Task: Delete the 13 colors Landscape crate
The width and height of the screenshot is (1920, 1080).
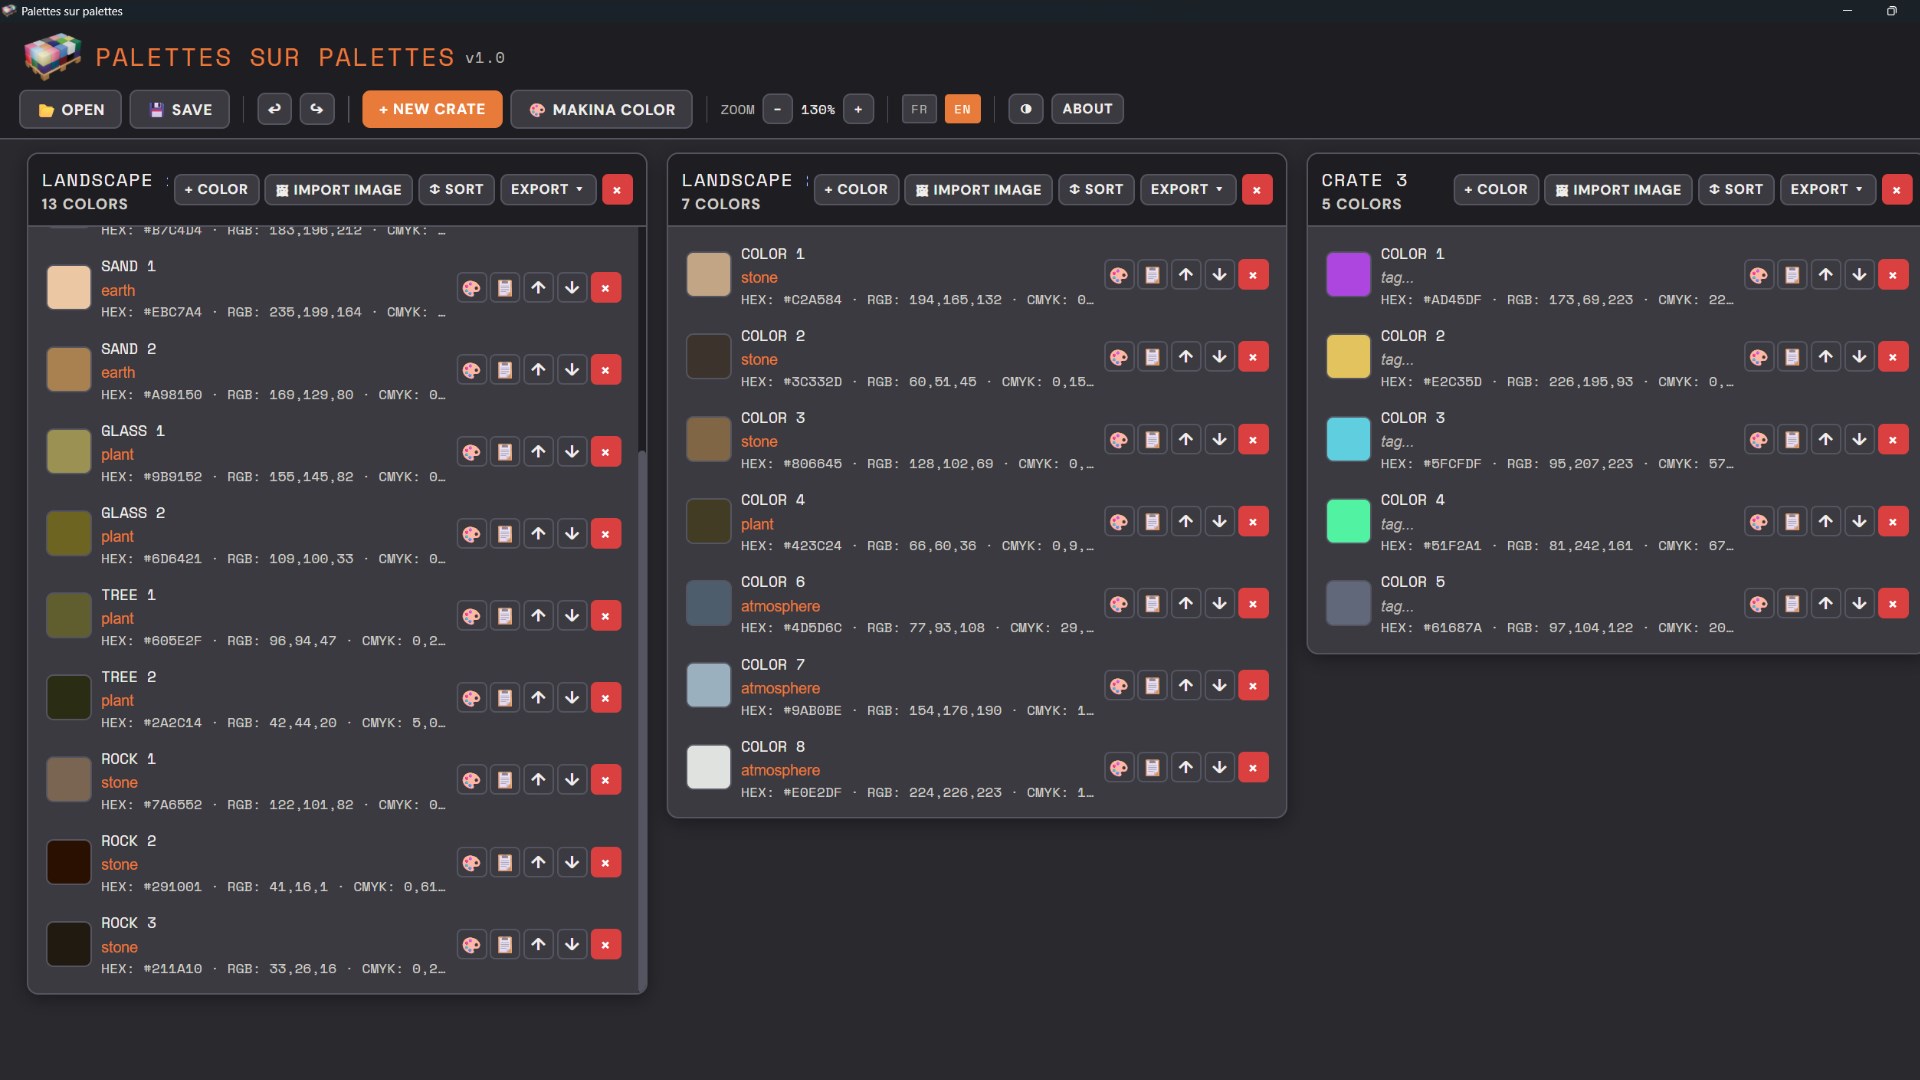Action: (617, 189)
